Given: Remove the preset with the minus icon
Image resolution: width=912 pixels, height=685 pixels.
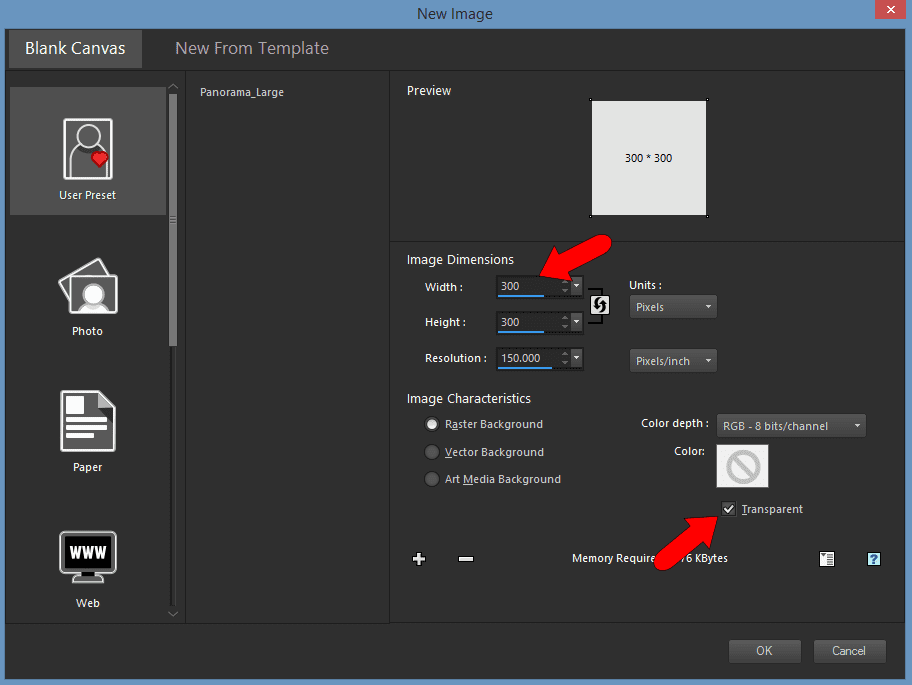Looking at the screenshot, I should pos(465,558).
